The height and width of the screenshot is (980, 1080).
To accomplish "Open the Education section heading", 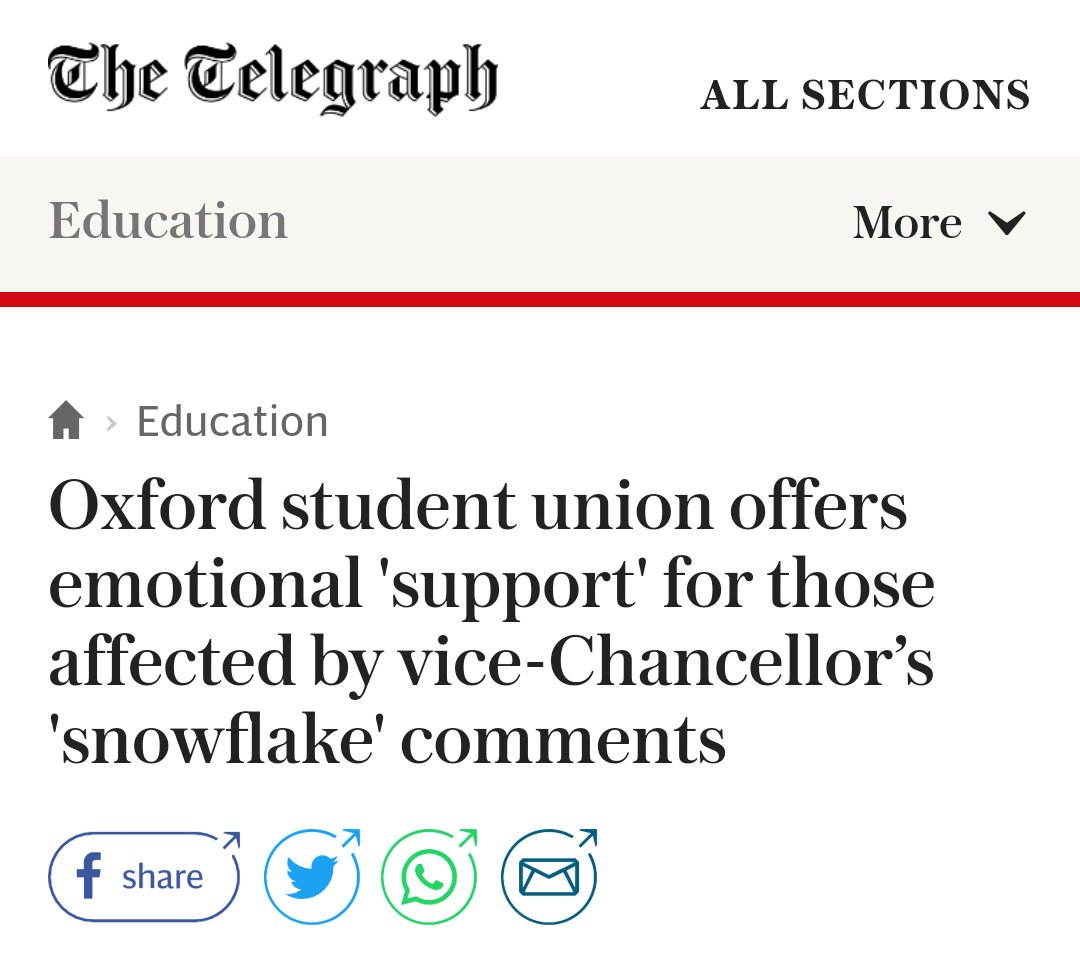I will (168, 220).
